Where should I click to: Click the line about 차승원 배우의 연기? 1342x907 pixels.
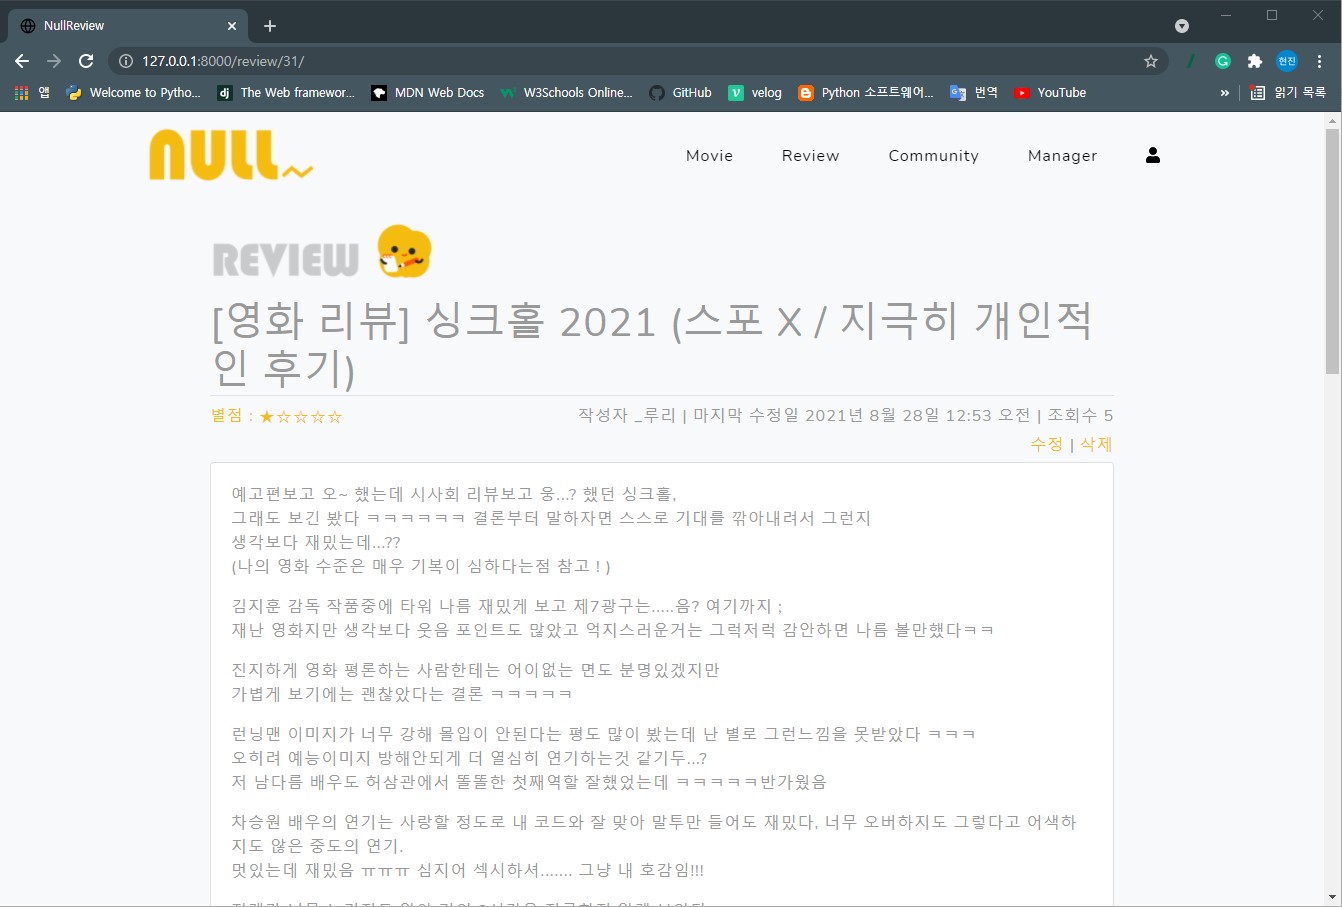[x=654, y=822]
